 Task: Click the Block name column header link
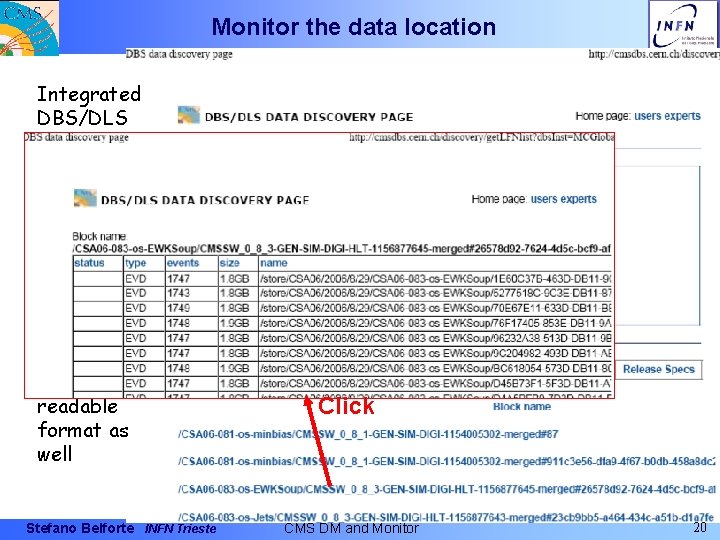pos(522,406)
